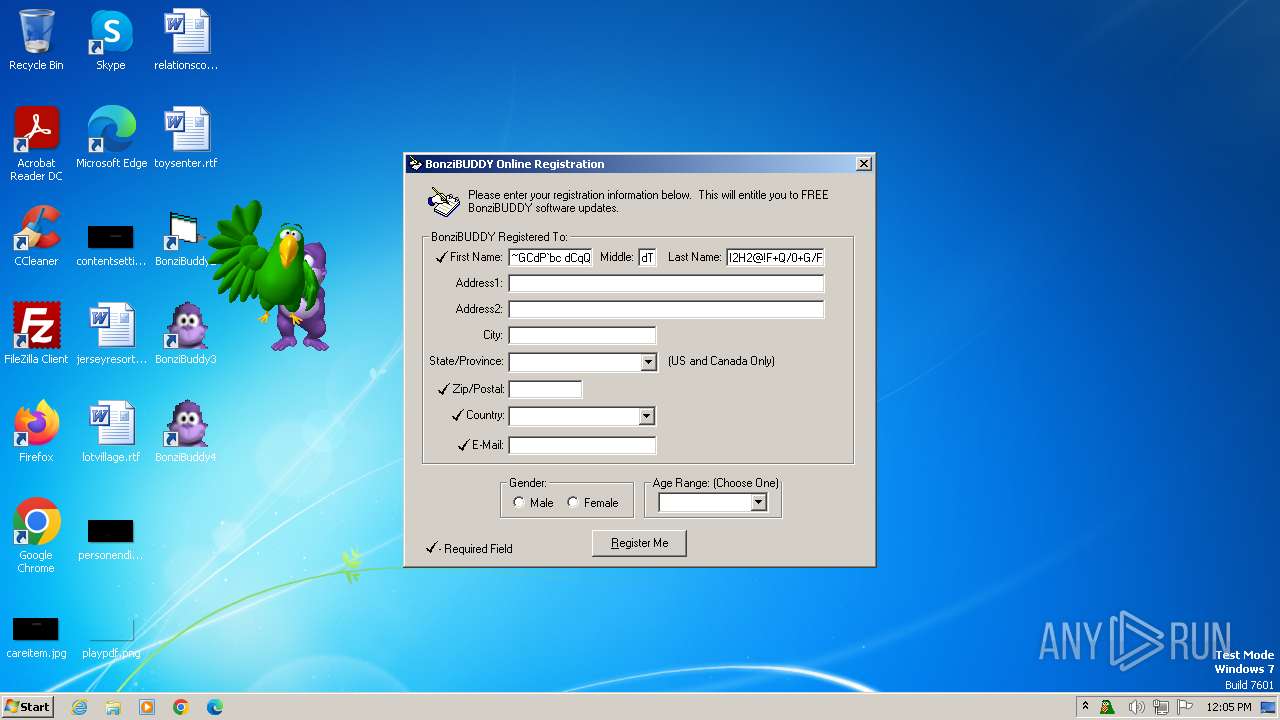Close the BonziBUDDY Online Registration dialog
Screen dimensions: 1280x720
tap(864, 164)
